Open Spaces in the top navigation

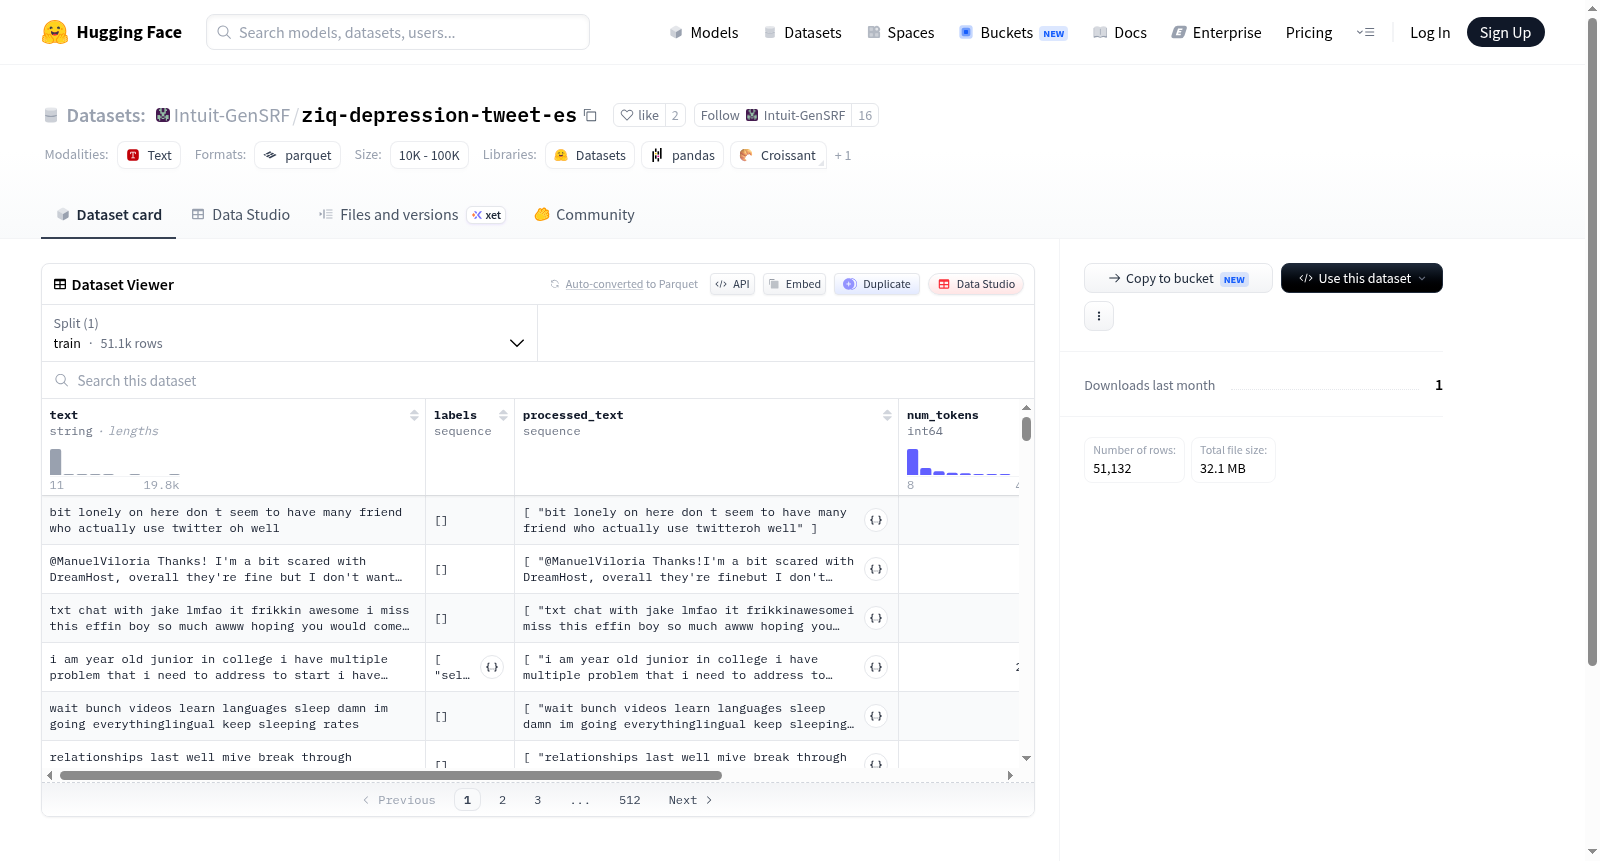coord(901,32)
